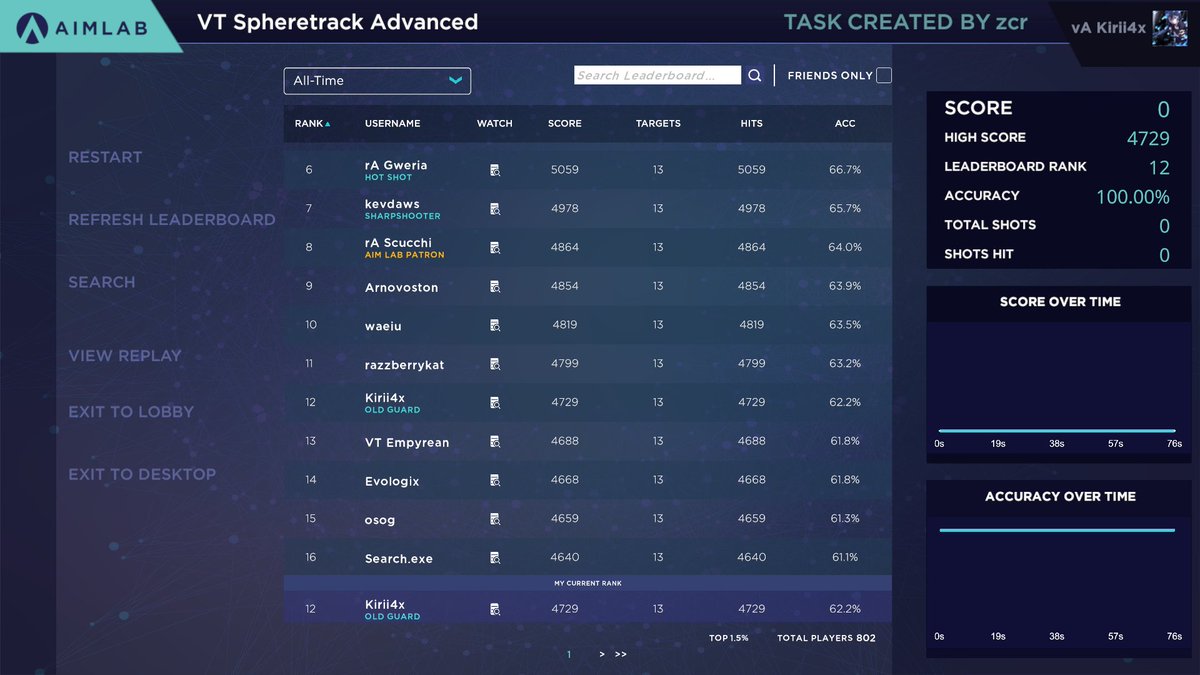The height and width of the screenshot is (675, 1200).
Task: Choose Refresh Leaderboard
Action: pyautogui.click(x=172, y=220)
